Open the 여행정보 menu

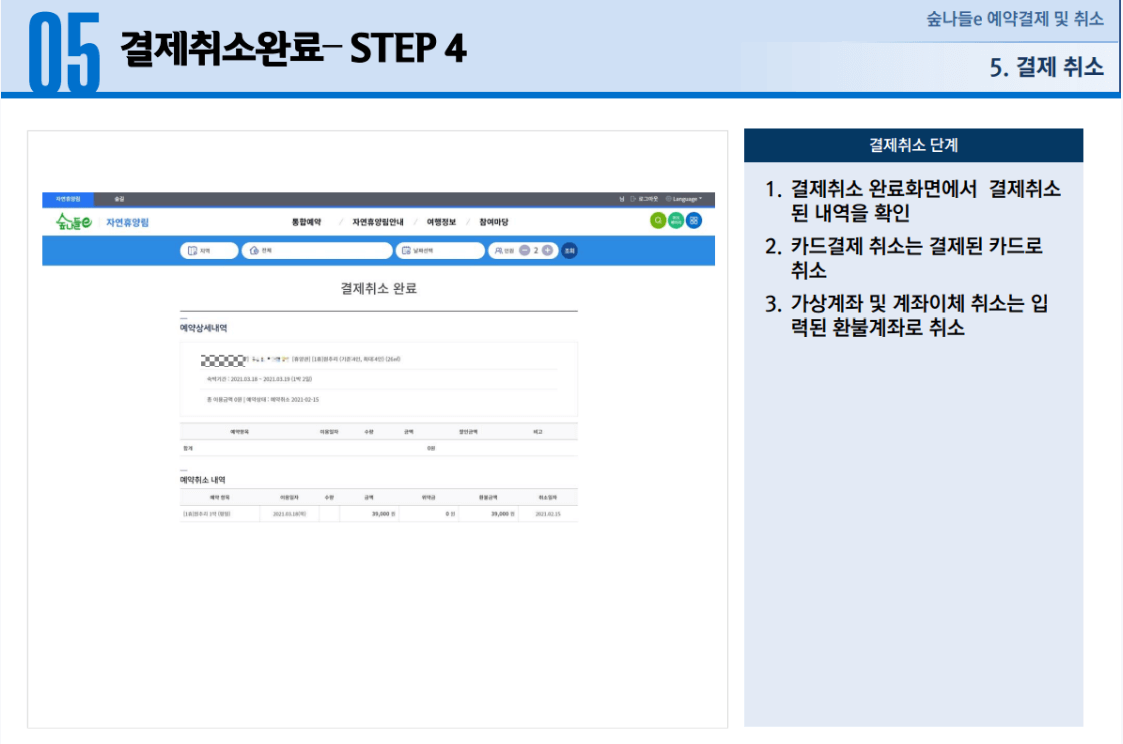click(441, 222)
